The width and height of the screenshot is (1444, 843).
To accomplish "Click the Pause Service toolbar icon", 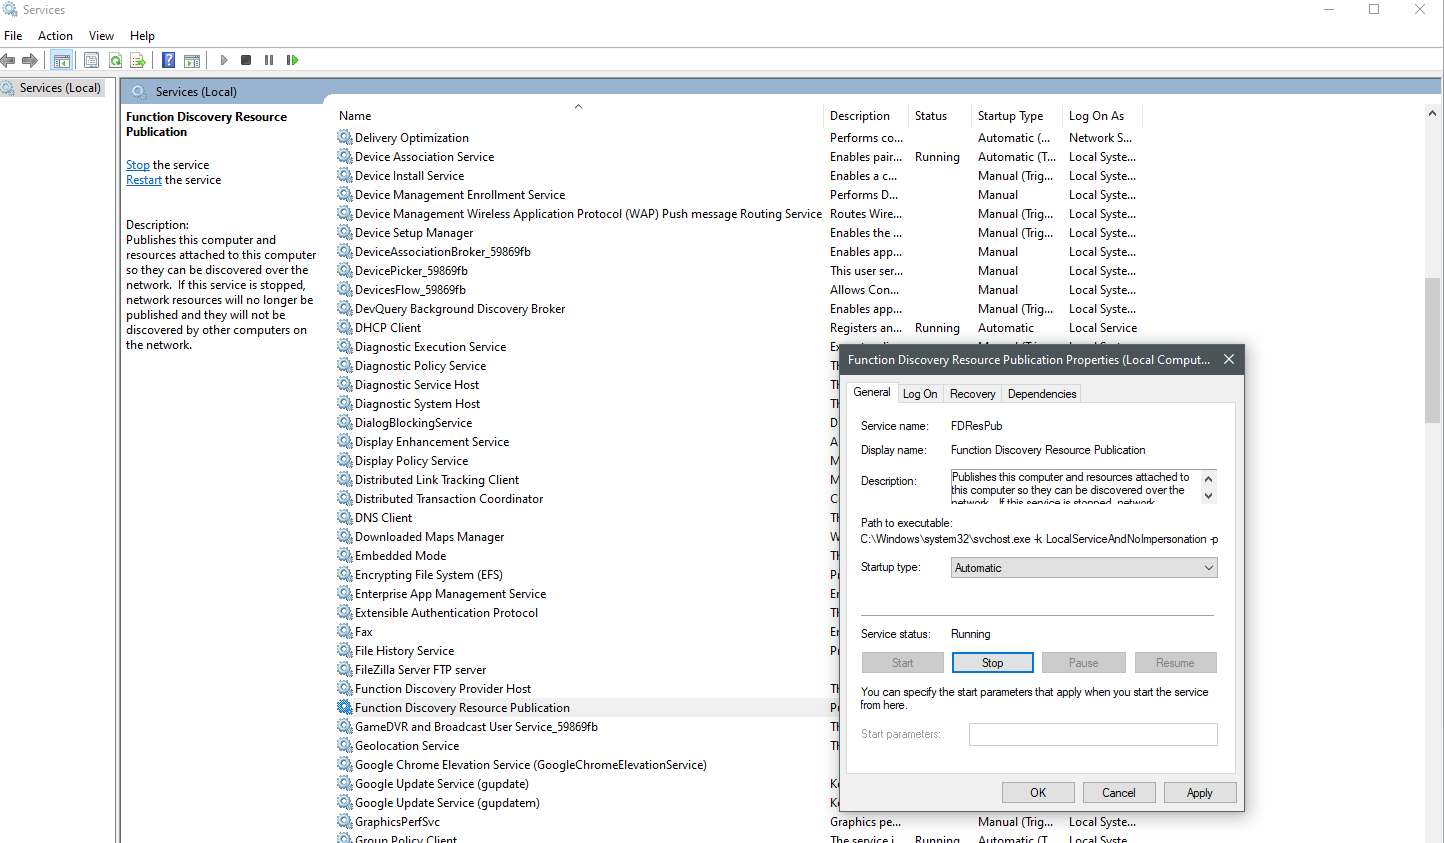I will [x=269, y=60].
